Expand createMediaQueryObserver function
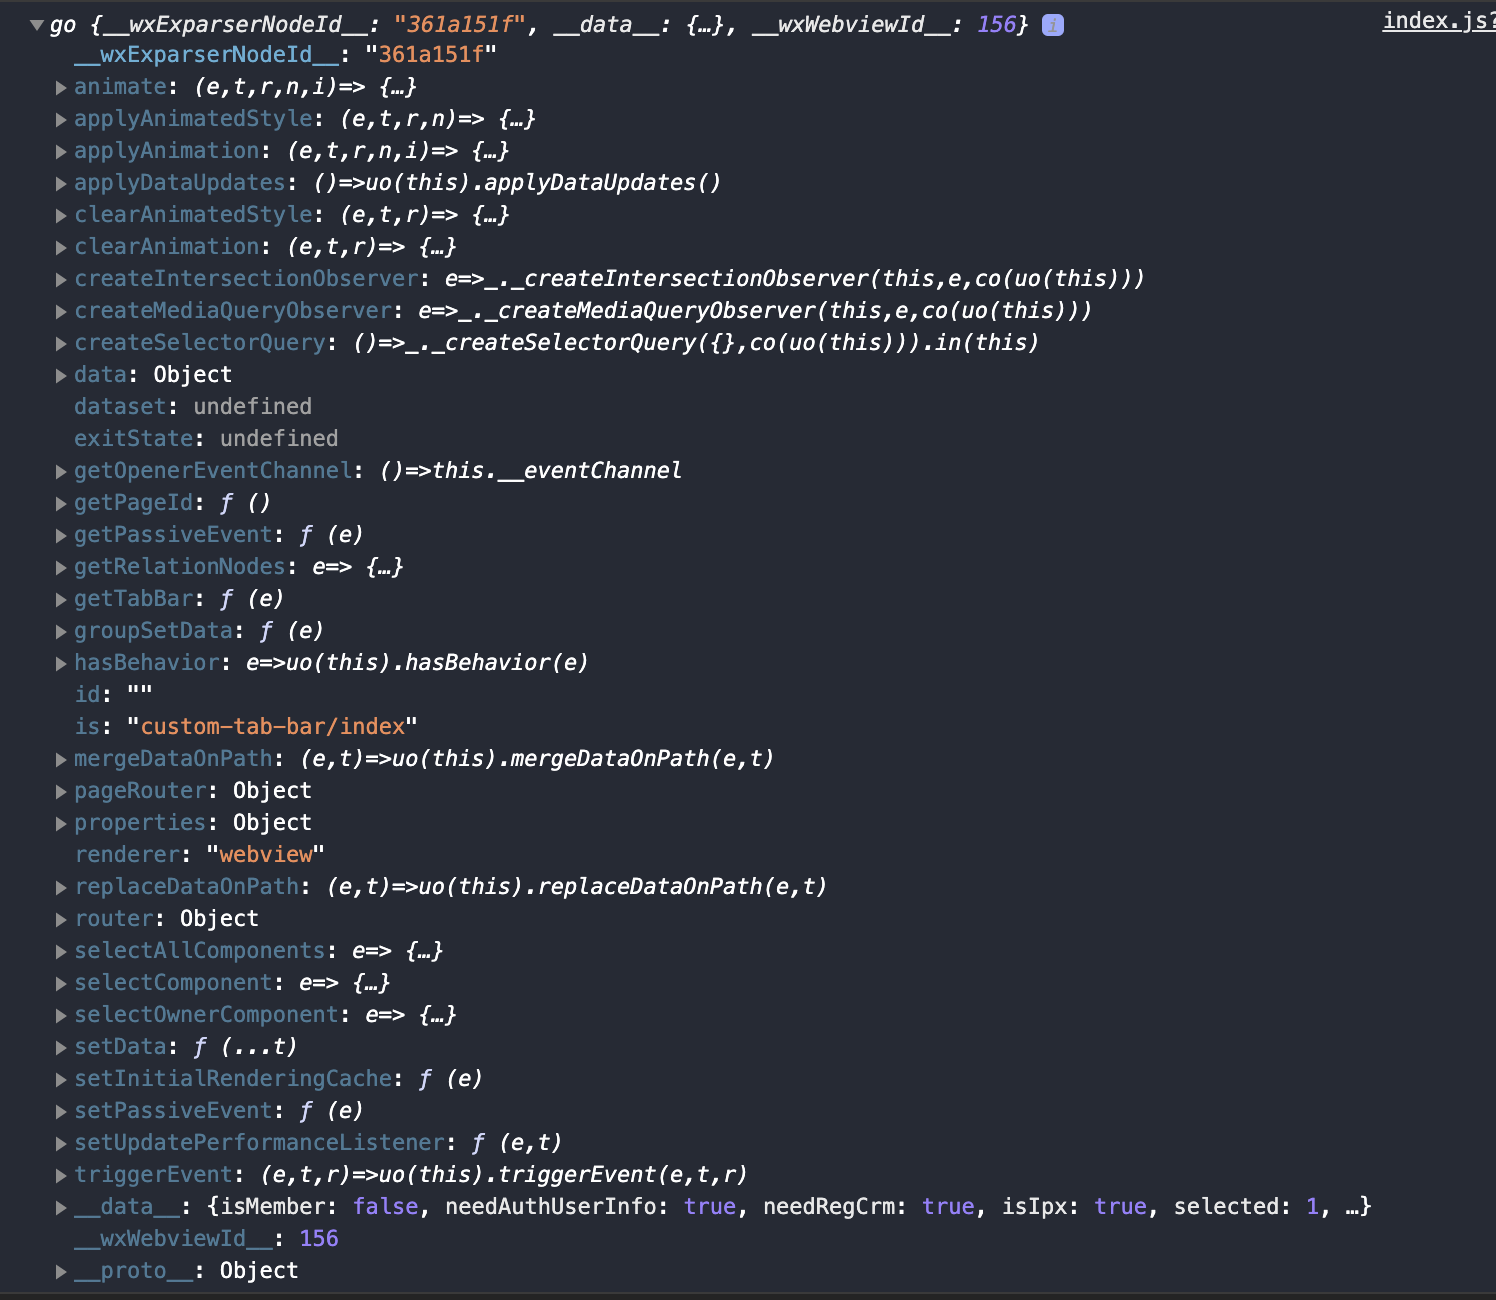The image size is (1496, 1300). tap(61, 312)
